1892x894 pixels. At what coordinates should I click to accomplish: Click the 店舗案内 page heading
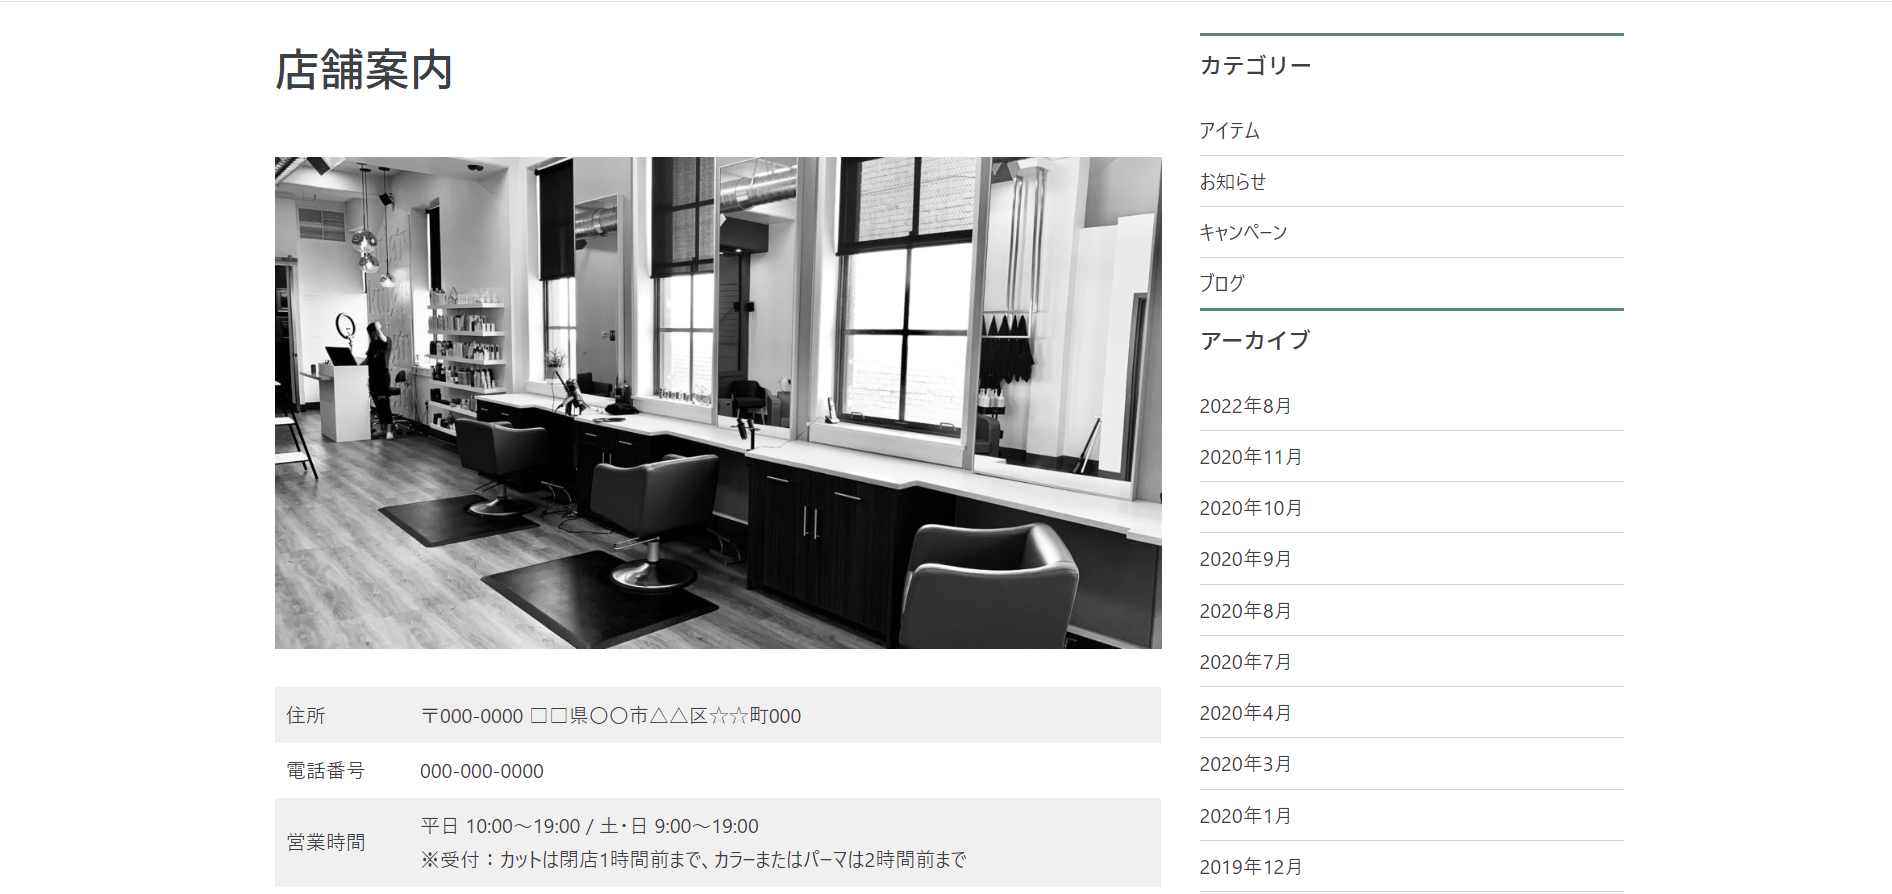[x=364, y=71]
